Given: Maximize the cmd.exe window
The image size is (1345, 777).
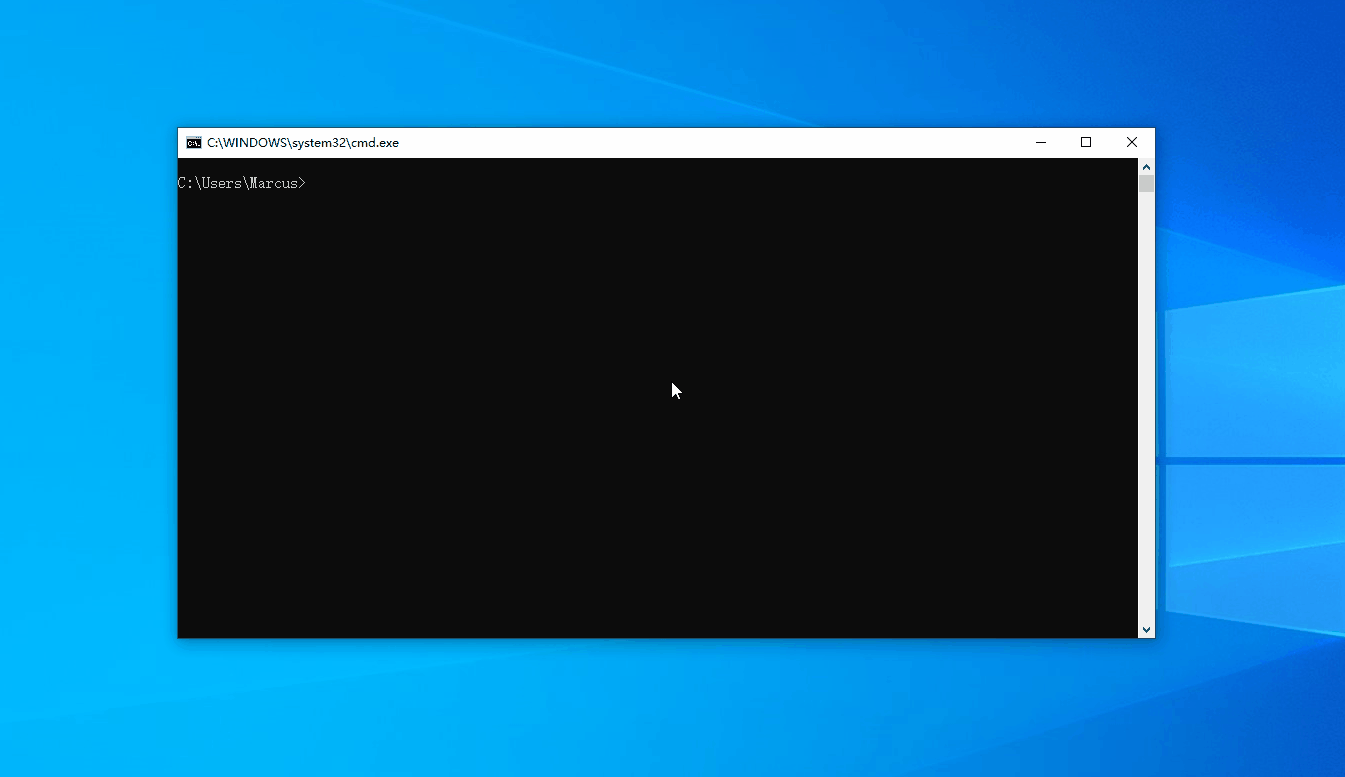Looking at the screenshot, I should pyautogui.click(x=1086, y=143).
